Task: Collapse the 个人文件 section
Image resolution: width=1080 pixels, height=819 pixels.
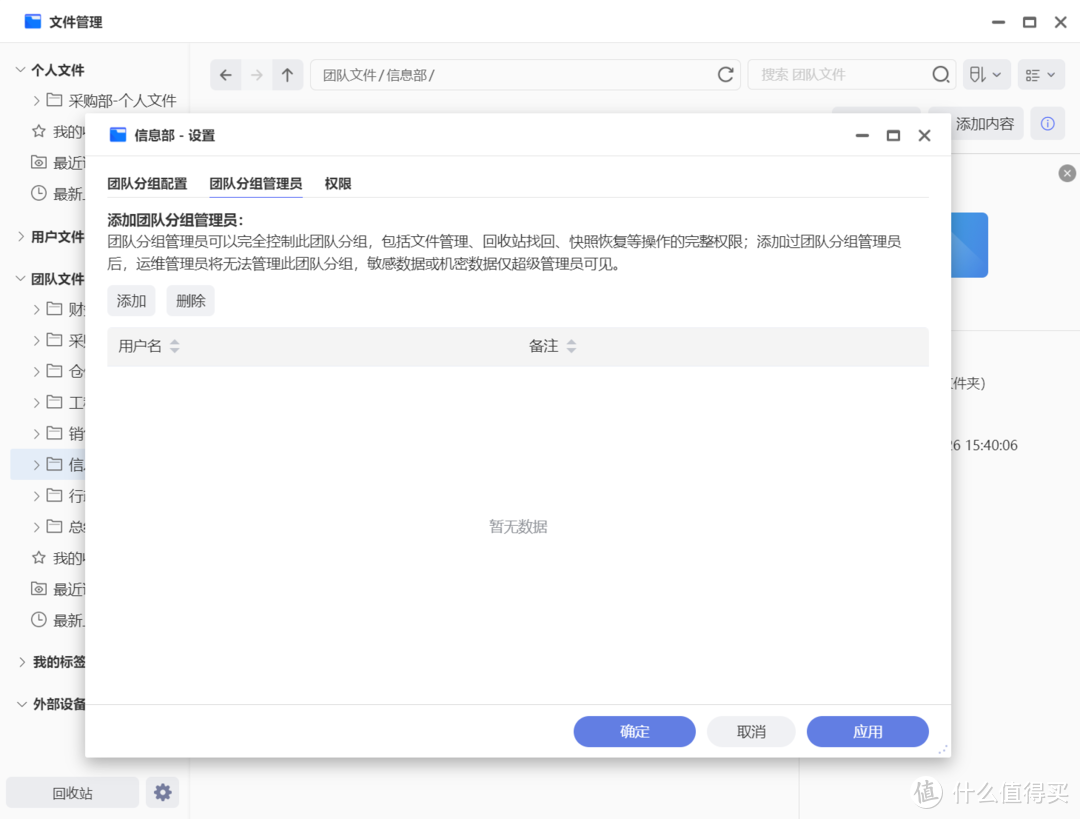Action: pos(22,69)
